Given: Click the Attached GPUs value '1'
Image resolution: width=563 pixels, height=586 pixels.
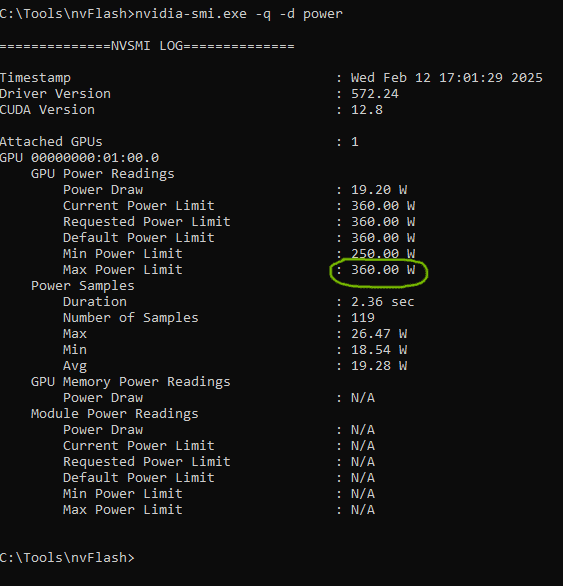Looking at the screenshot, I should click(355, 142).
